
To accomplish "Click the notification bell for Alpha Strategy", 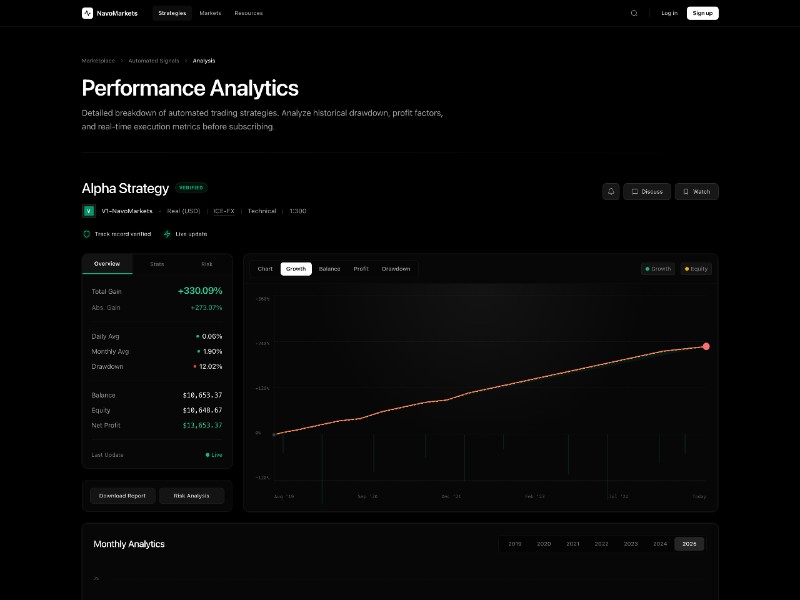I will click(x=610, y=191).
